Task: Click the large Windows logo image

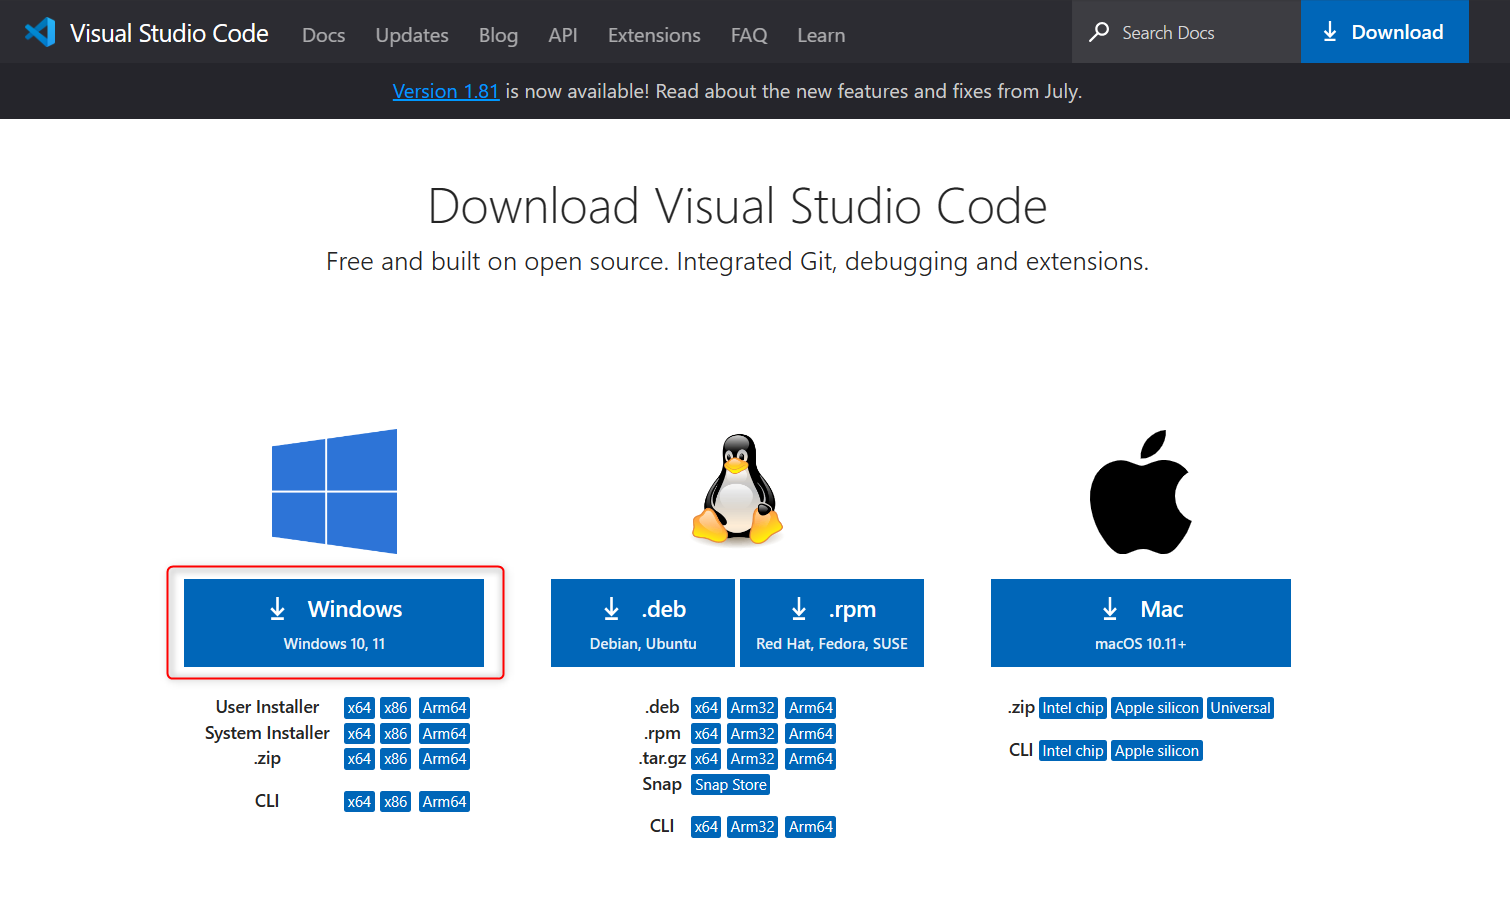Action: (x=334, y=491)
